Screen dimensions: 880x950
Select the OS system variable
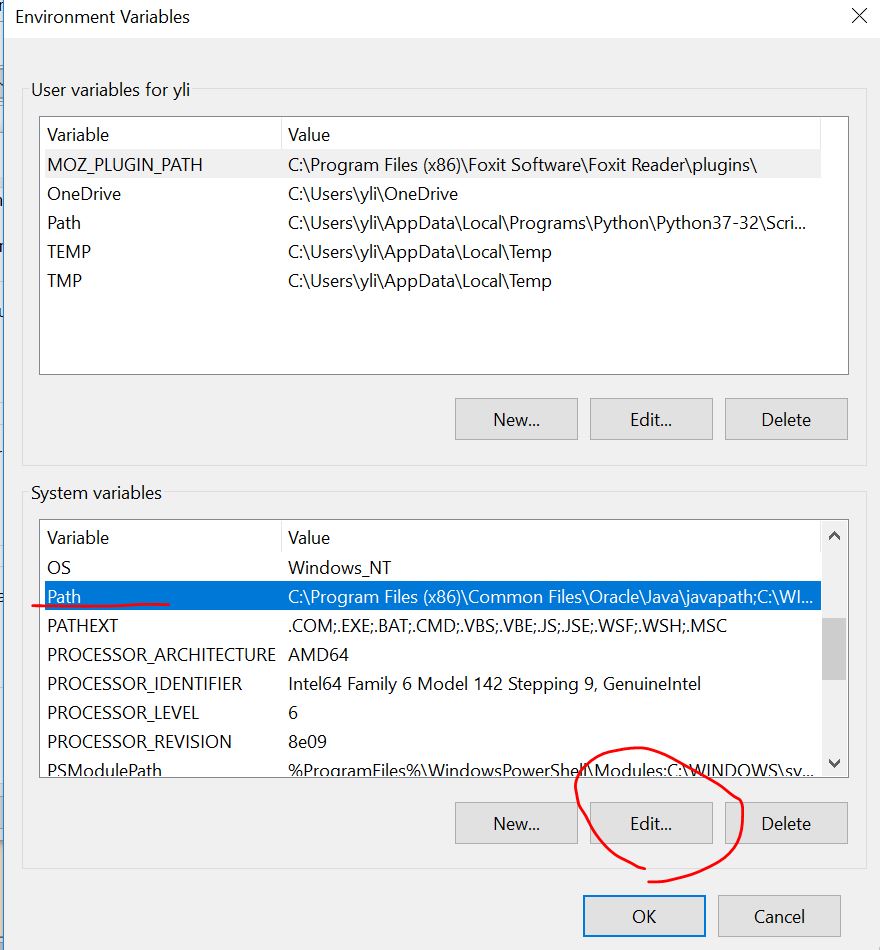(x=59, y=568)
